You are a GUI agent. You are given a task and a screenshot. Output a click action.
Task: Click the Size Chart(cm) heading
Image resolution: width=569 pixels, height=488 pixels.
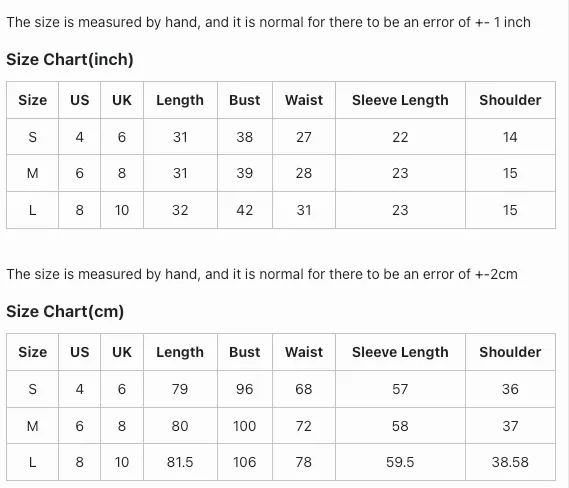pyautogui.click(x=65, y=311)
